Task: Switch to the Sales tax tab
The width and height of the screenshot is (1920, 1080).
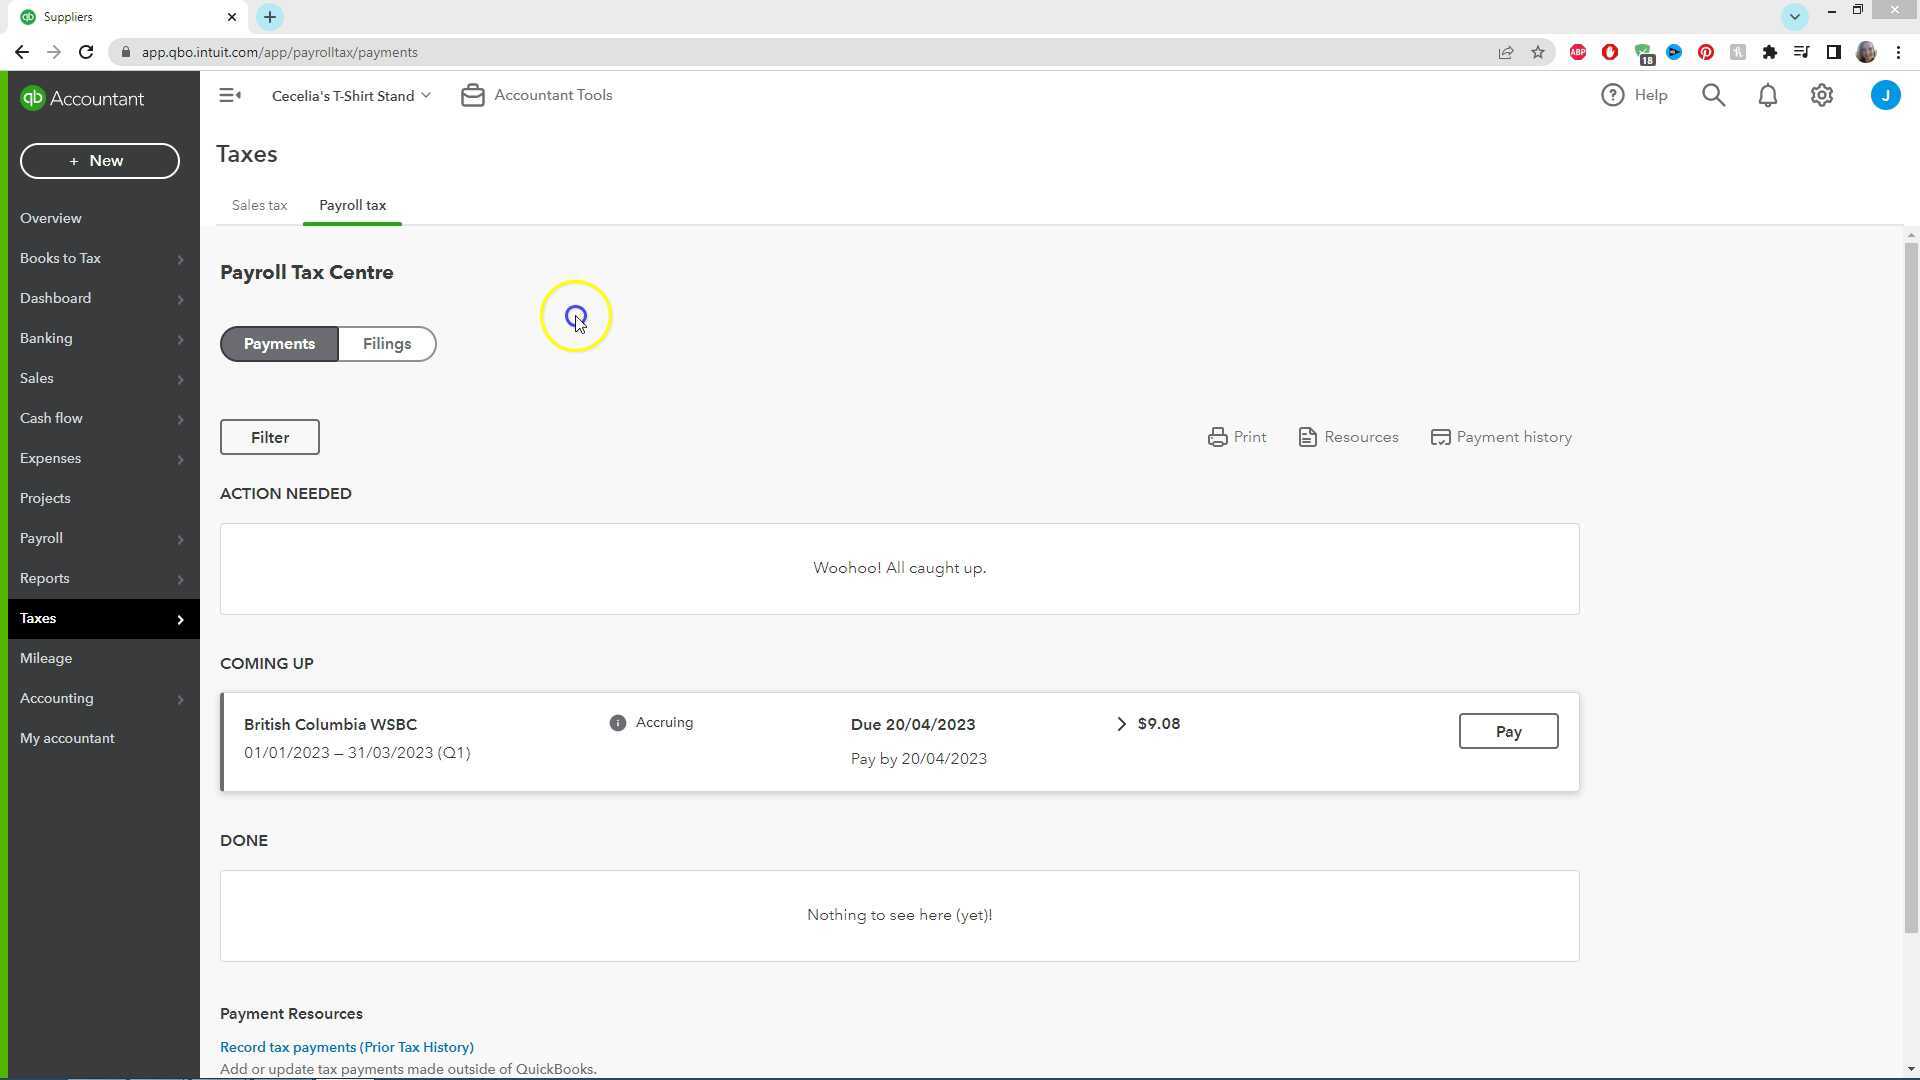Action: click(x=259, y=205)
